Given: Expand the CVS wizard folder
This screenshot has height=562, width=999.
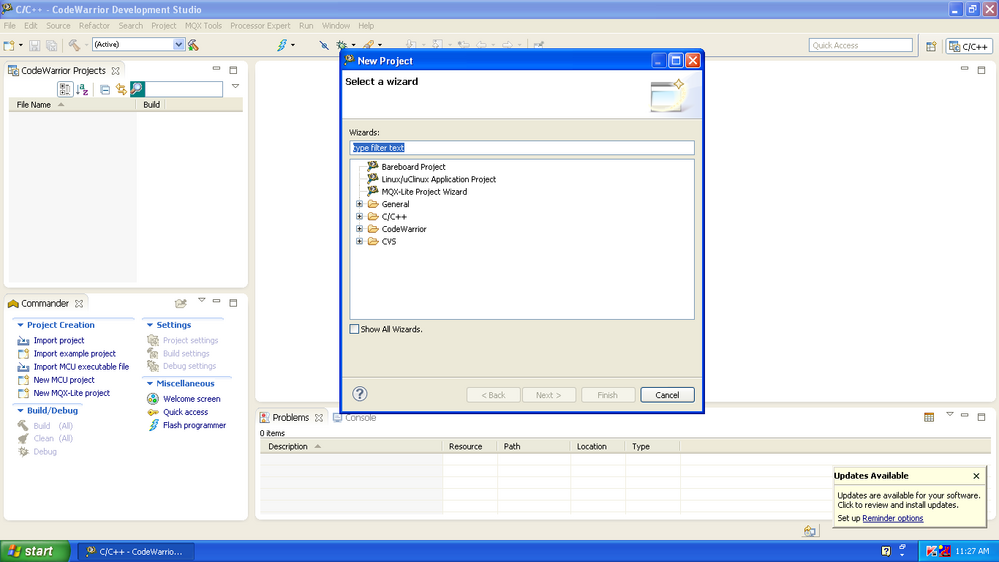Looking at the screenshot, I should coord(359,241).
